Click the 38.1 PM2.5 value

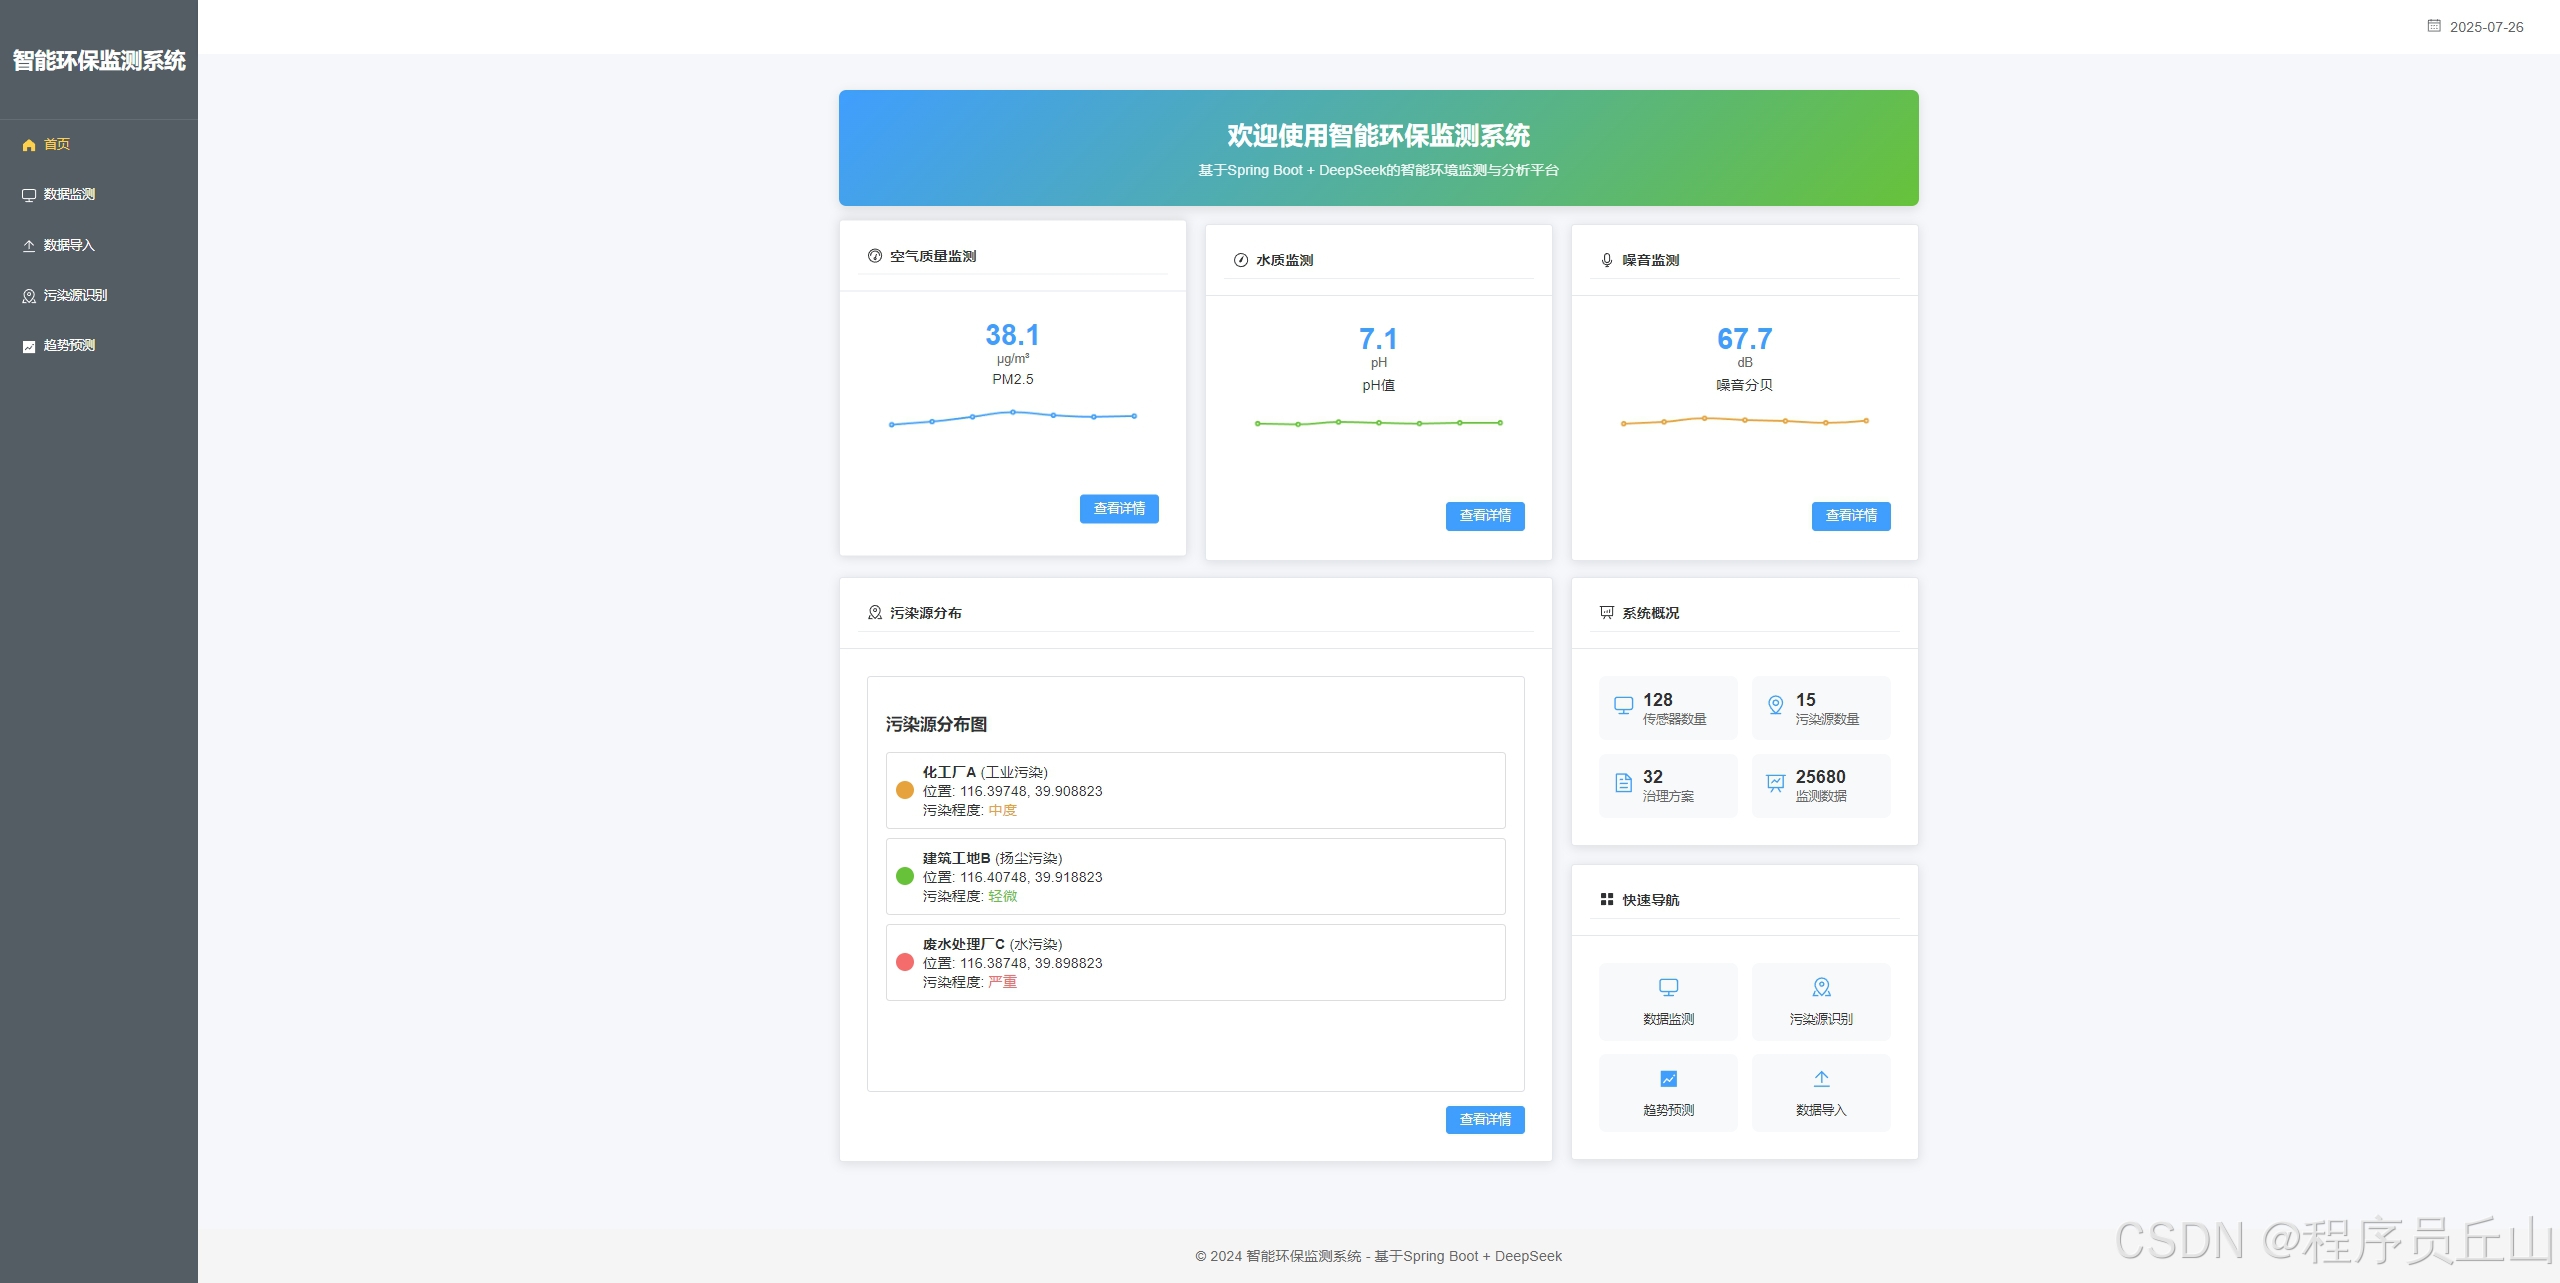(1013, 335)
